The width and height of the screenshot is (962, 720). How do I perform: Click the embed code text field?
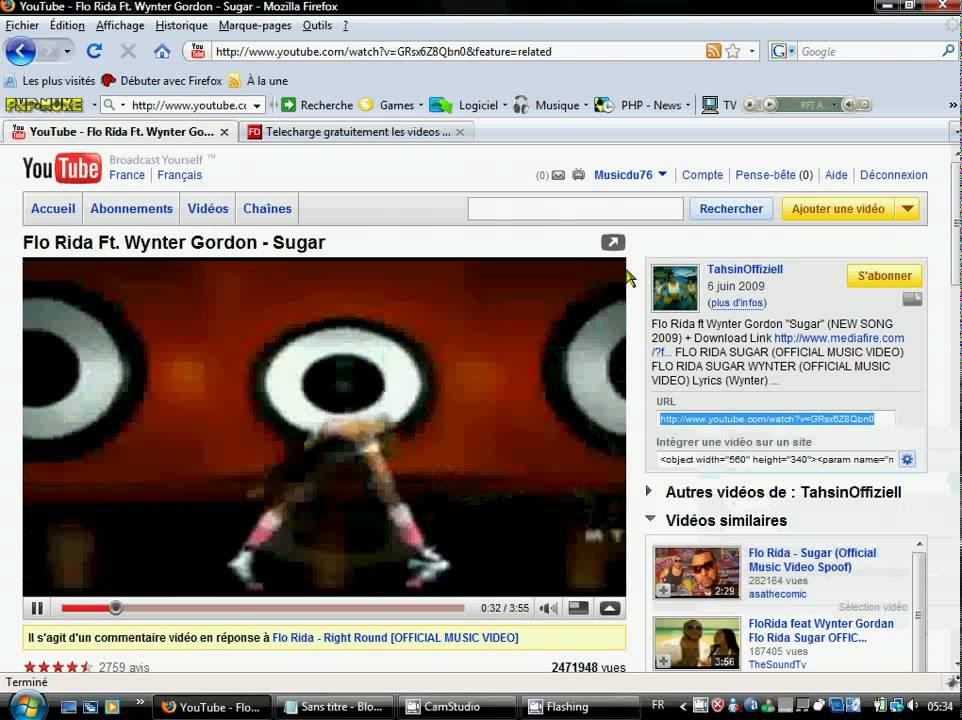pyautogui.click(x=777, y=459)
